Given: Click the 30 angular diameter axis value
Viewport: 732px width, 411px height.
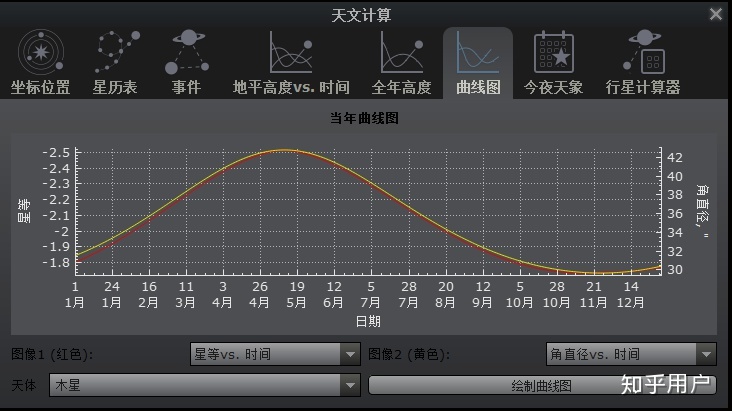Looking at the screenshot, I should [675, 269].
